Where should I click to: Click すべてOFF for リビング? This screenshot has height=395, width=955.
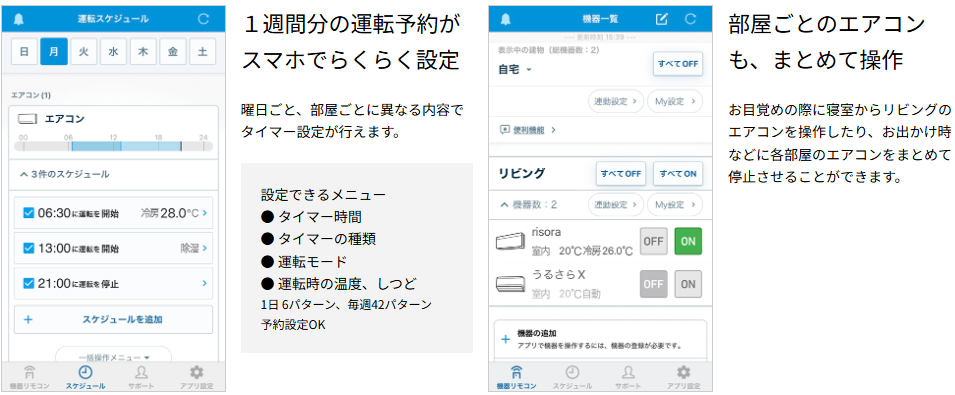coord(621,173)
